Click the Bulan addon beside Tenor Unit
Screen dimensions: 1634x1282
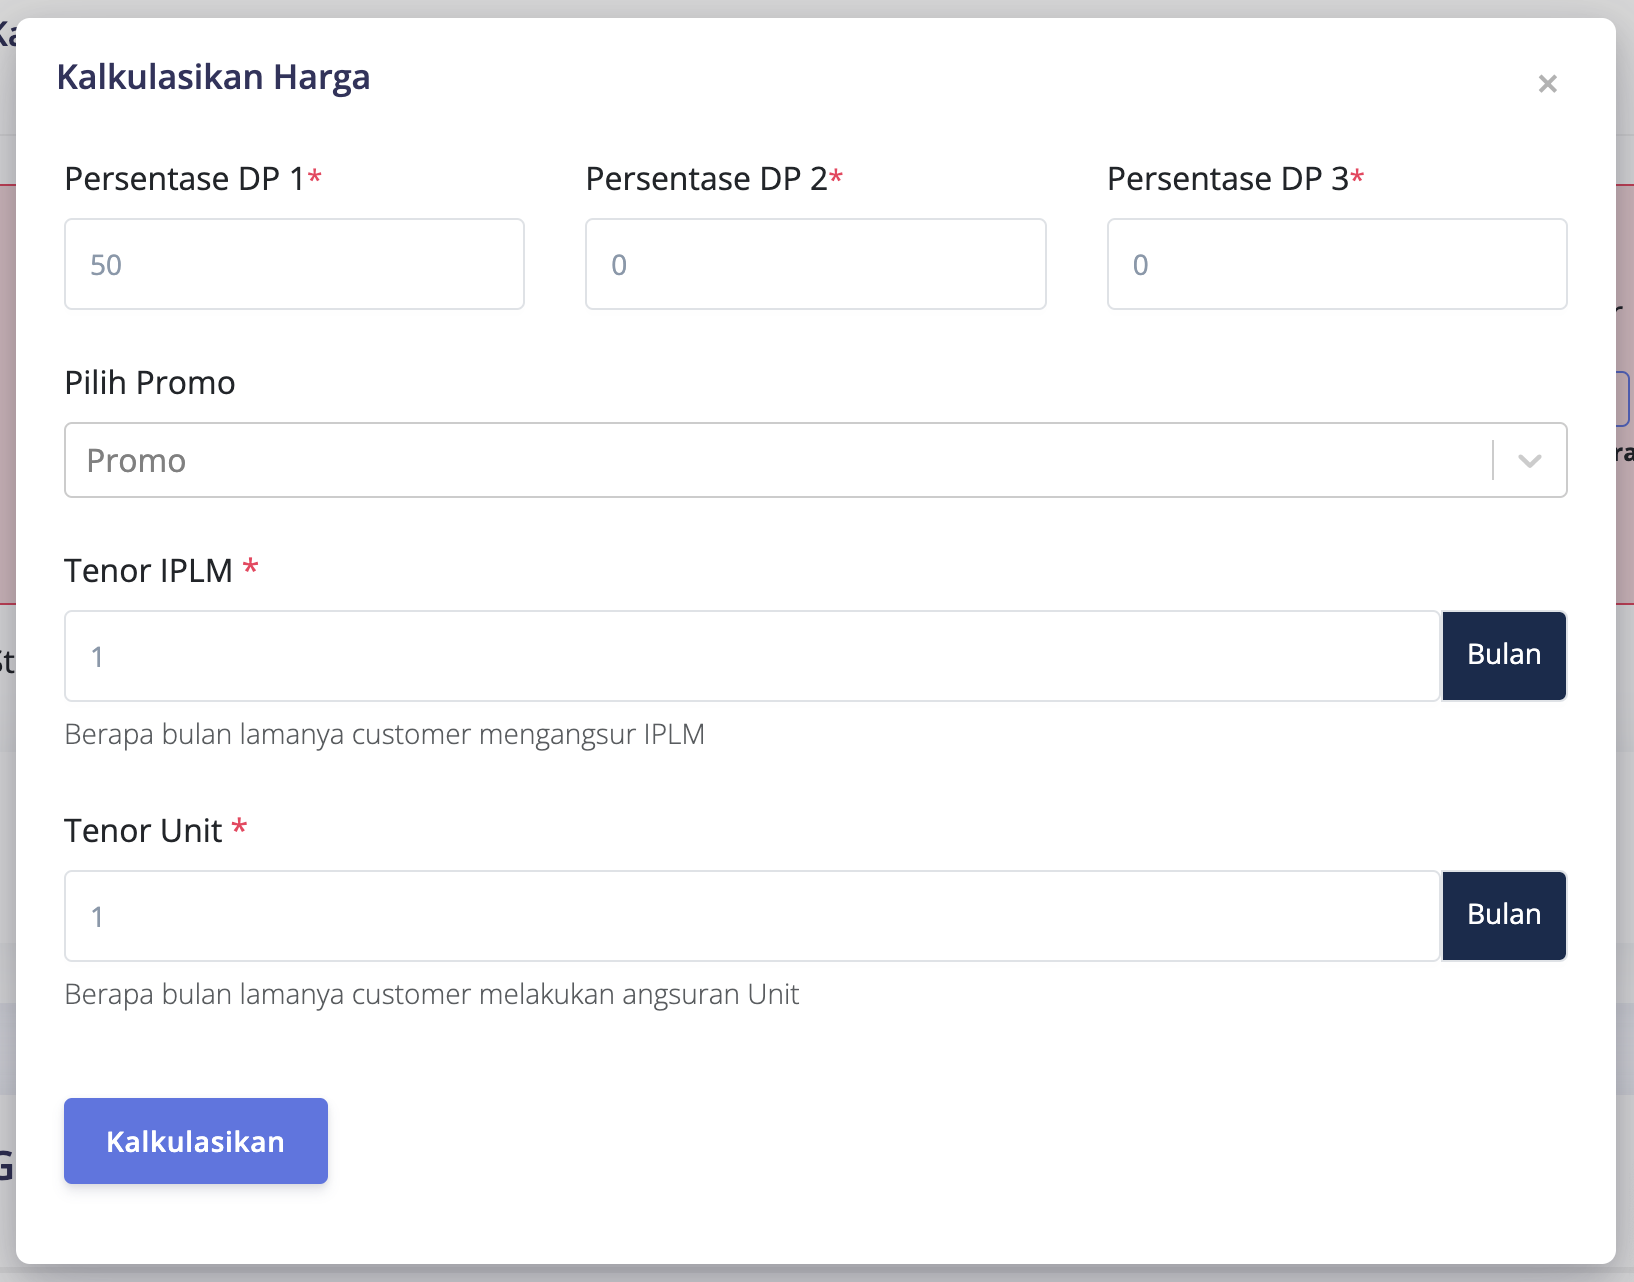(x=1503, y=916)
